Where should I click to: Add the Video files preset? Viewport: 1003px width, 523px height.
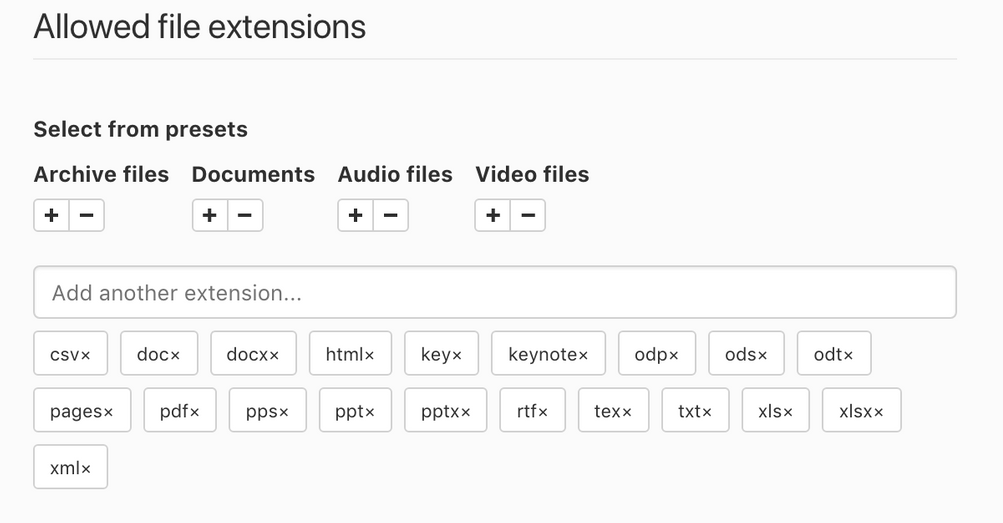(x=493, y=215)
